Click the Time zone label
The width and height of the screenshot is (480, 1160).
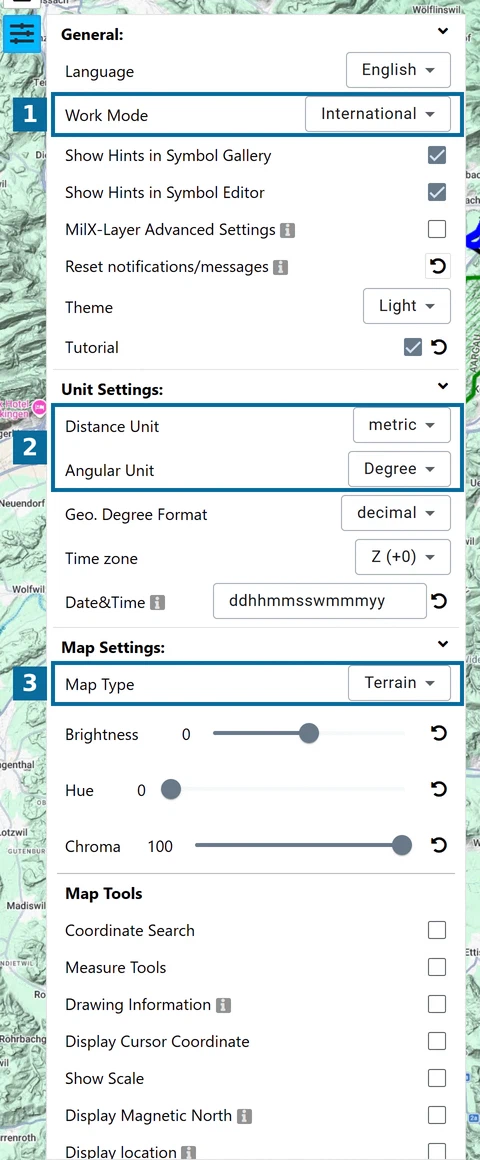101,559
